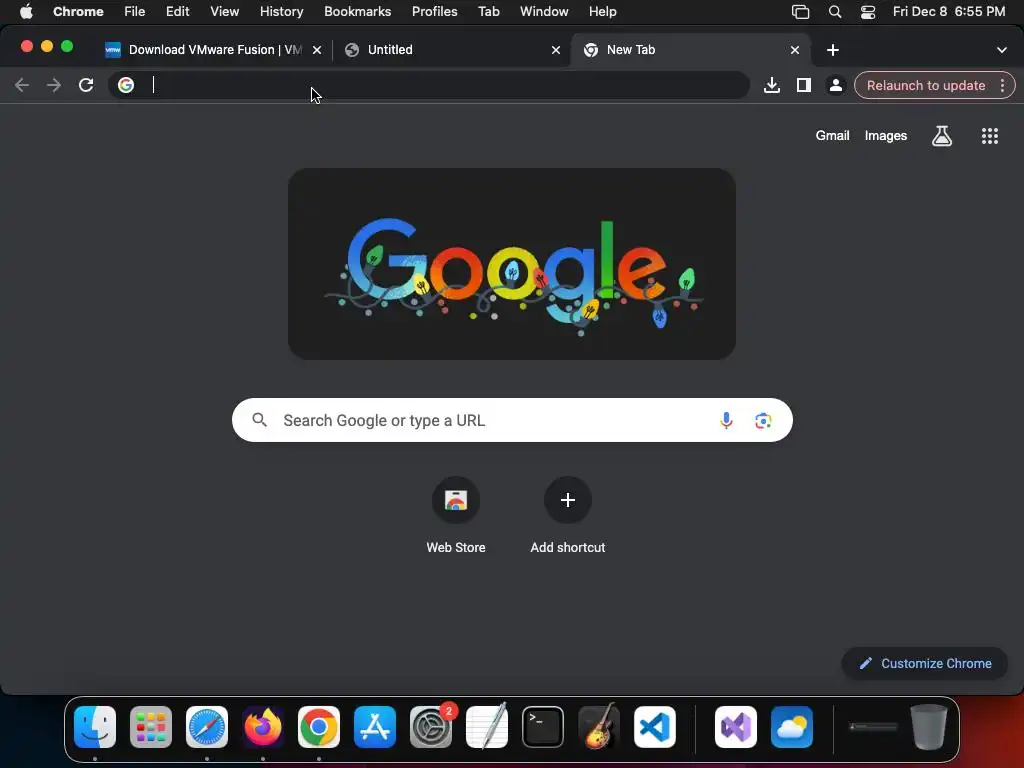Open the View menu

225,12
